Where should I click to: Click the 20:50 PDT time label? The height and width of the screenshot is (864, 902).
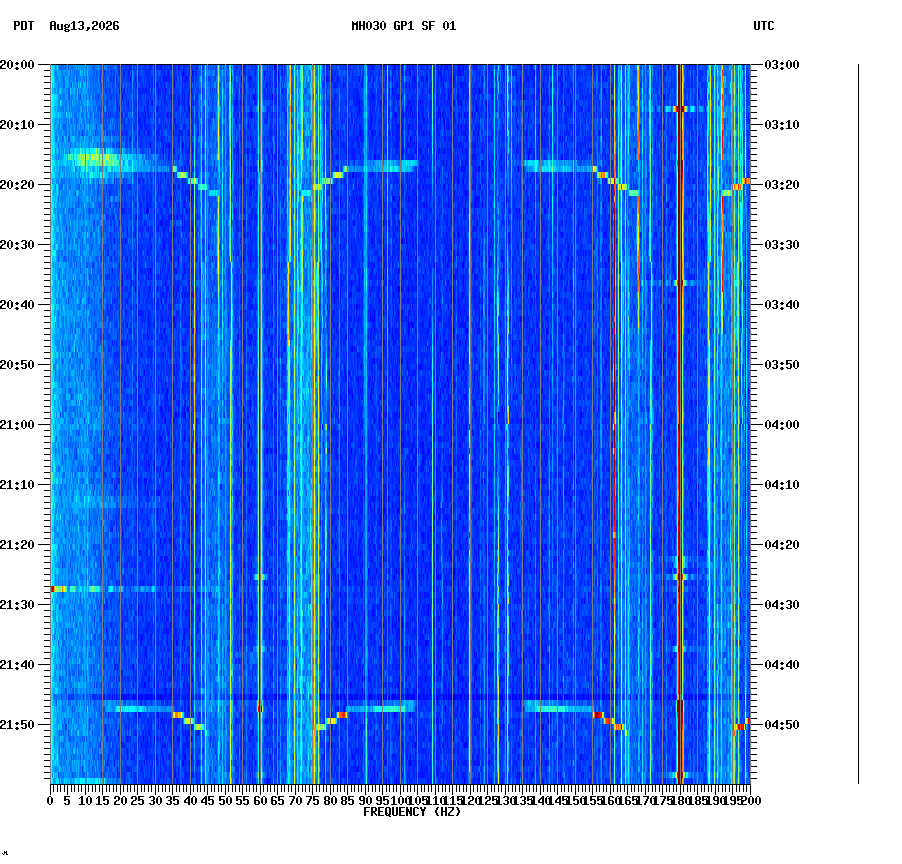click(17, 365)
